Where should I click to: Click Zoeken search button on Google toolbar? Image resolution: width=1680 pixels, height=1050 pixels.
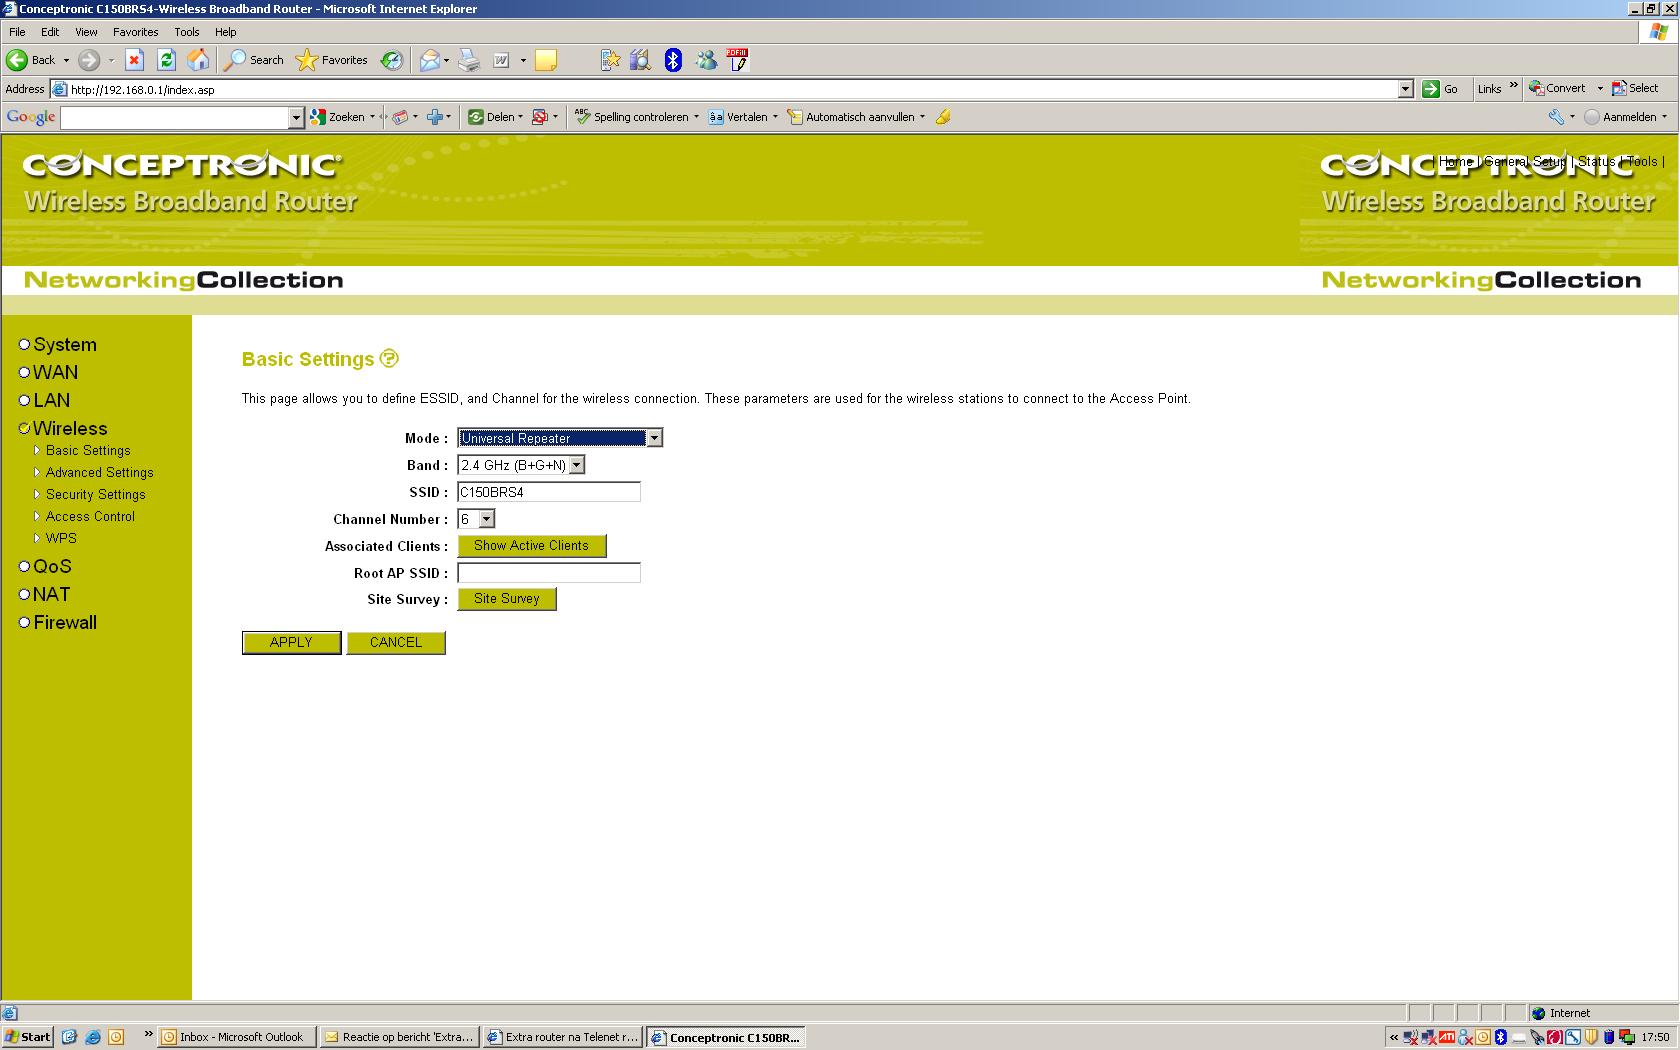tap(338, 117)
